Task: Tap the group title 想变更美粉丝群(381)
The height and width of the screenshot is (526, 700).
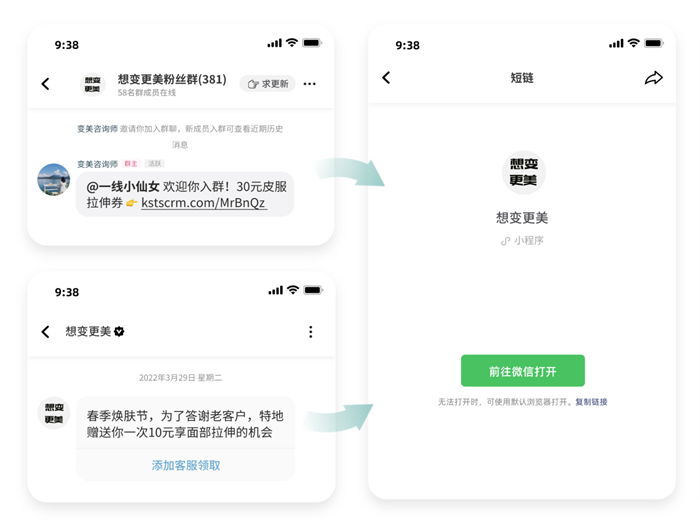Action: [x=172, y=79]
